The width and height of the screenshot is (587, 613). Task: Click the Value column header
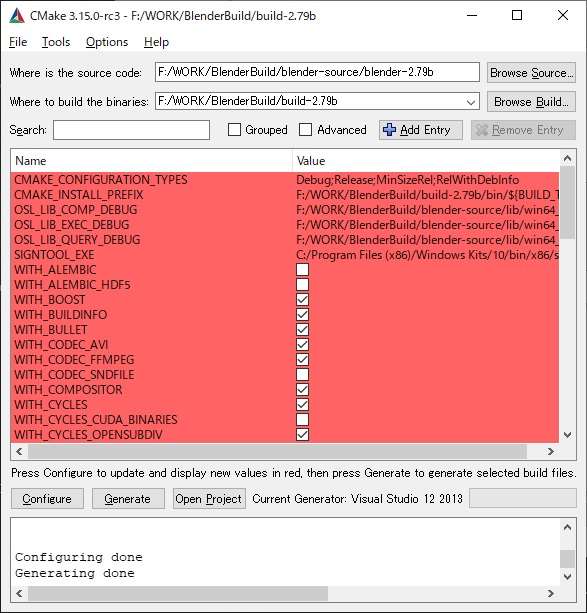point(425,161)
